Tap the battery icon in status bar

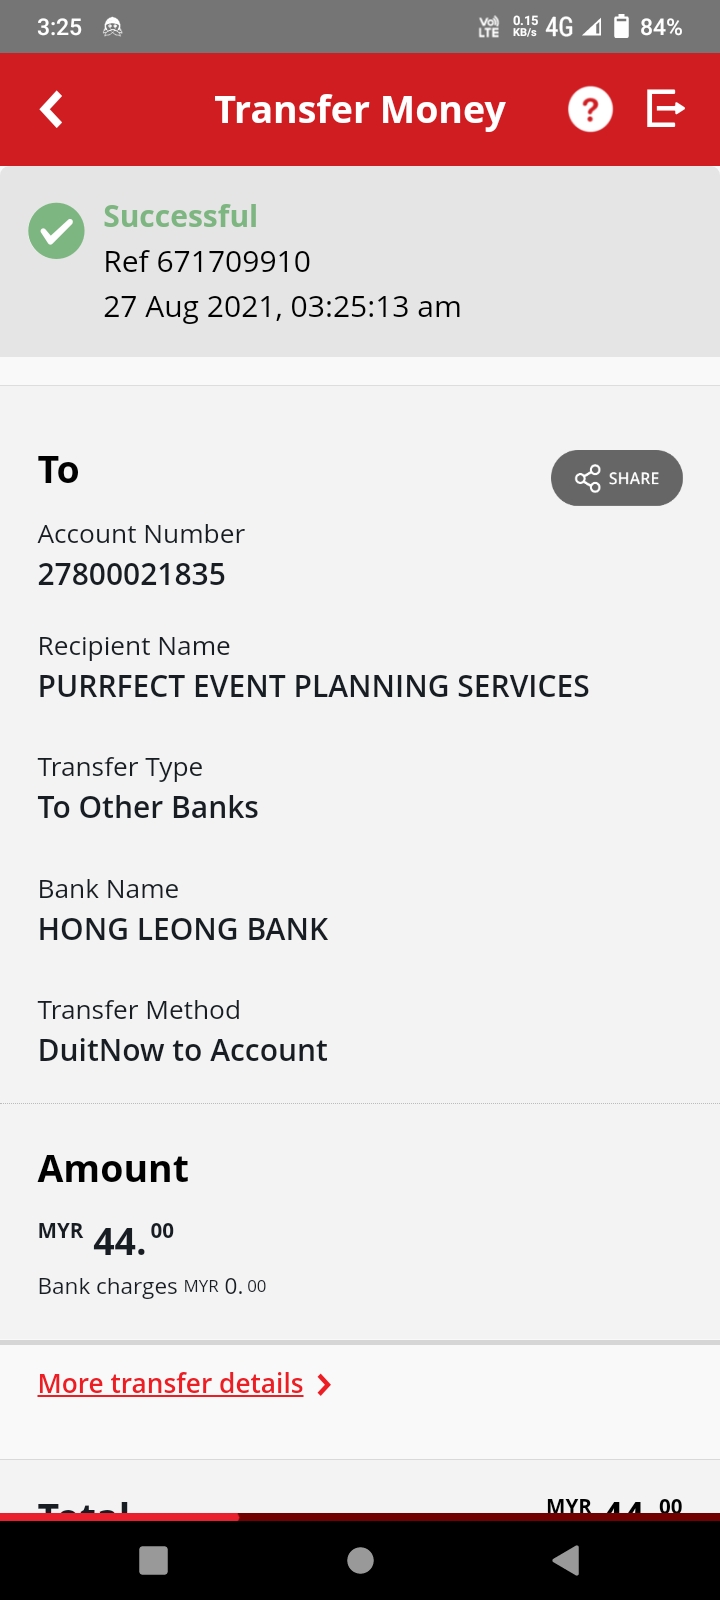(x=621, y=26)
